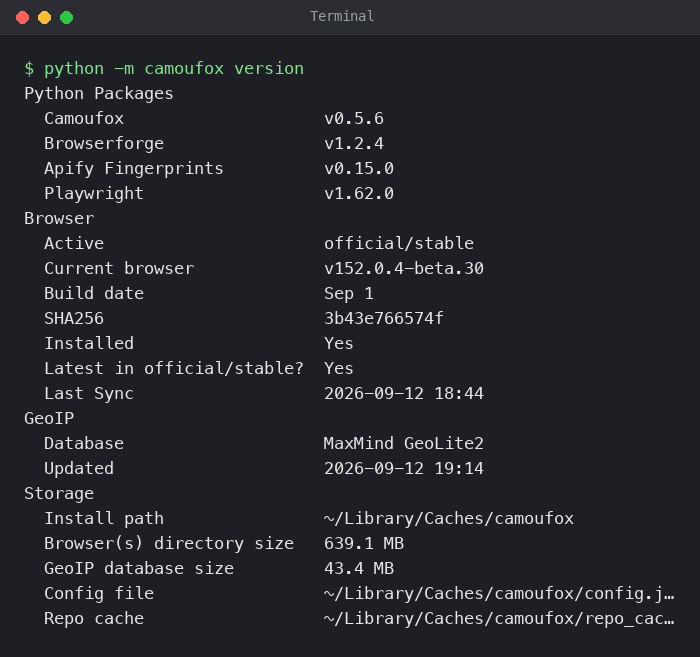Click the timestamp '2026-09-12 19:14'

[404, 469]
